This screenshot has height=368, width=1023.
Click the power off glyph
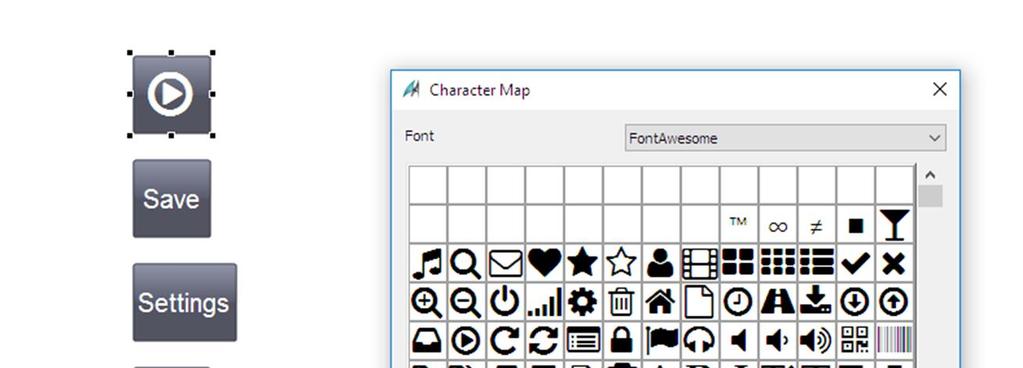[x=506, y=302]
